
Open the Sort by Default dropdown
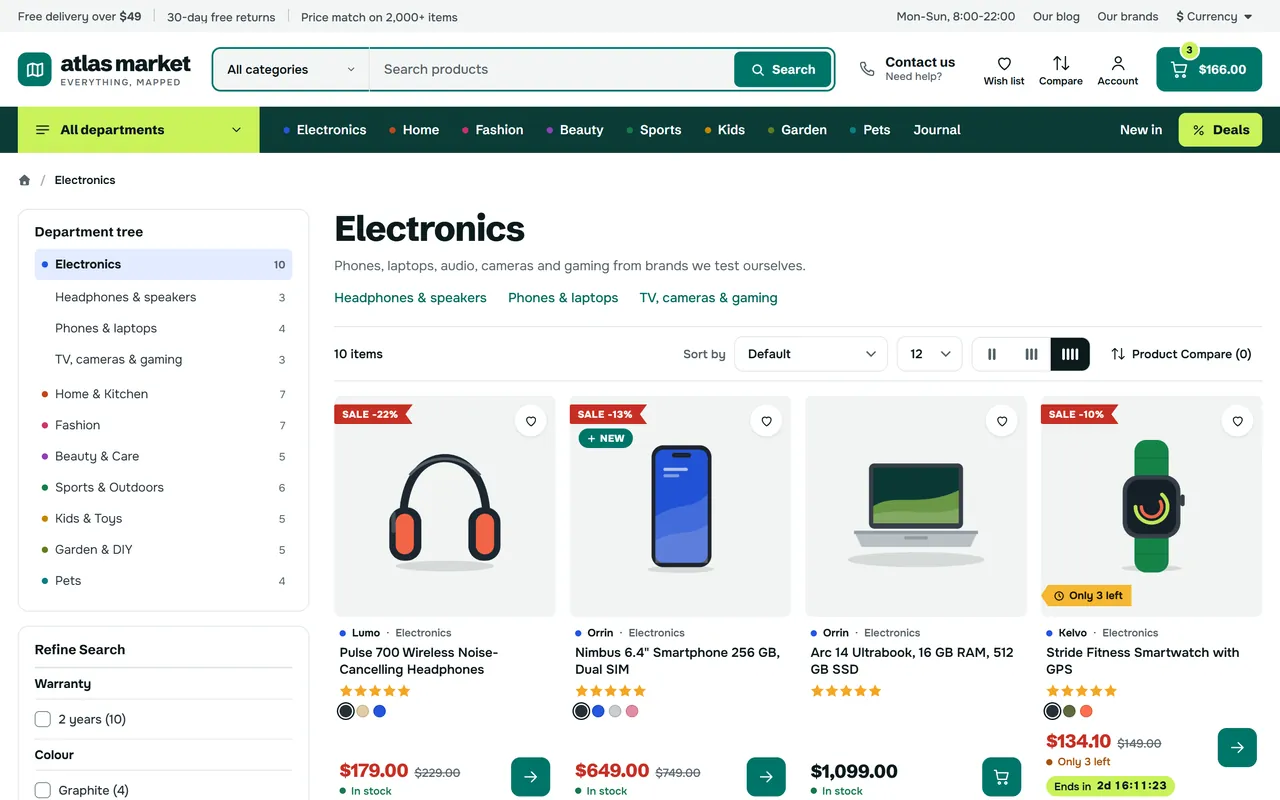point(811,354)
